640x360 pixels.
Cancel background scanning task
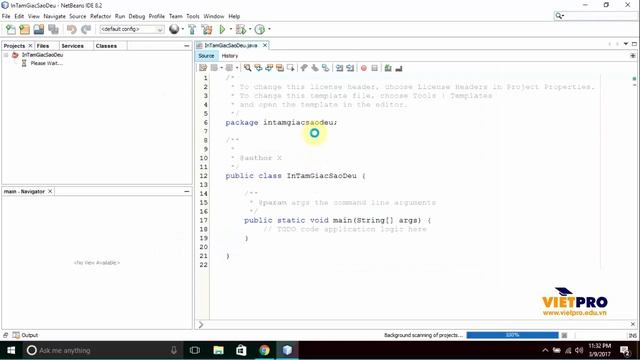click(564, 335)
